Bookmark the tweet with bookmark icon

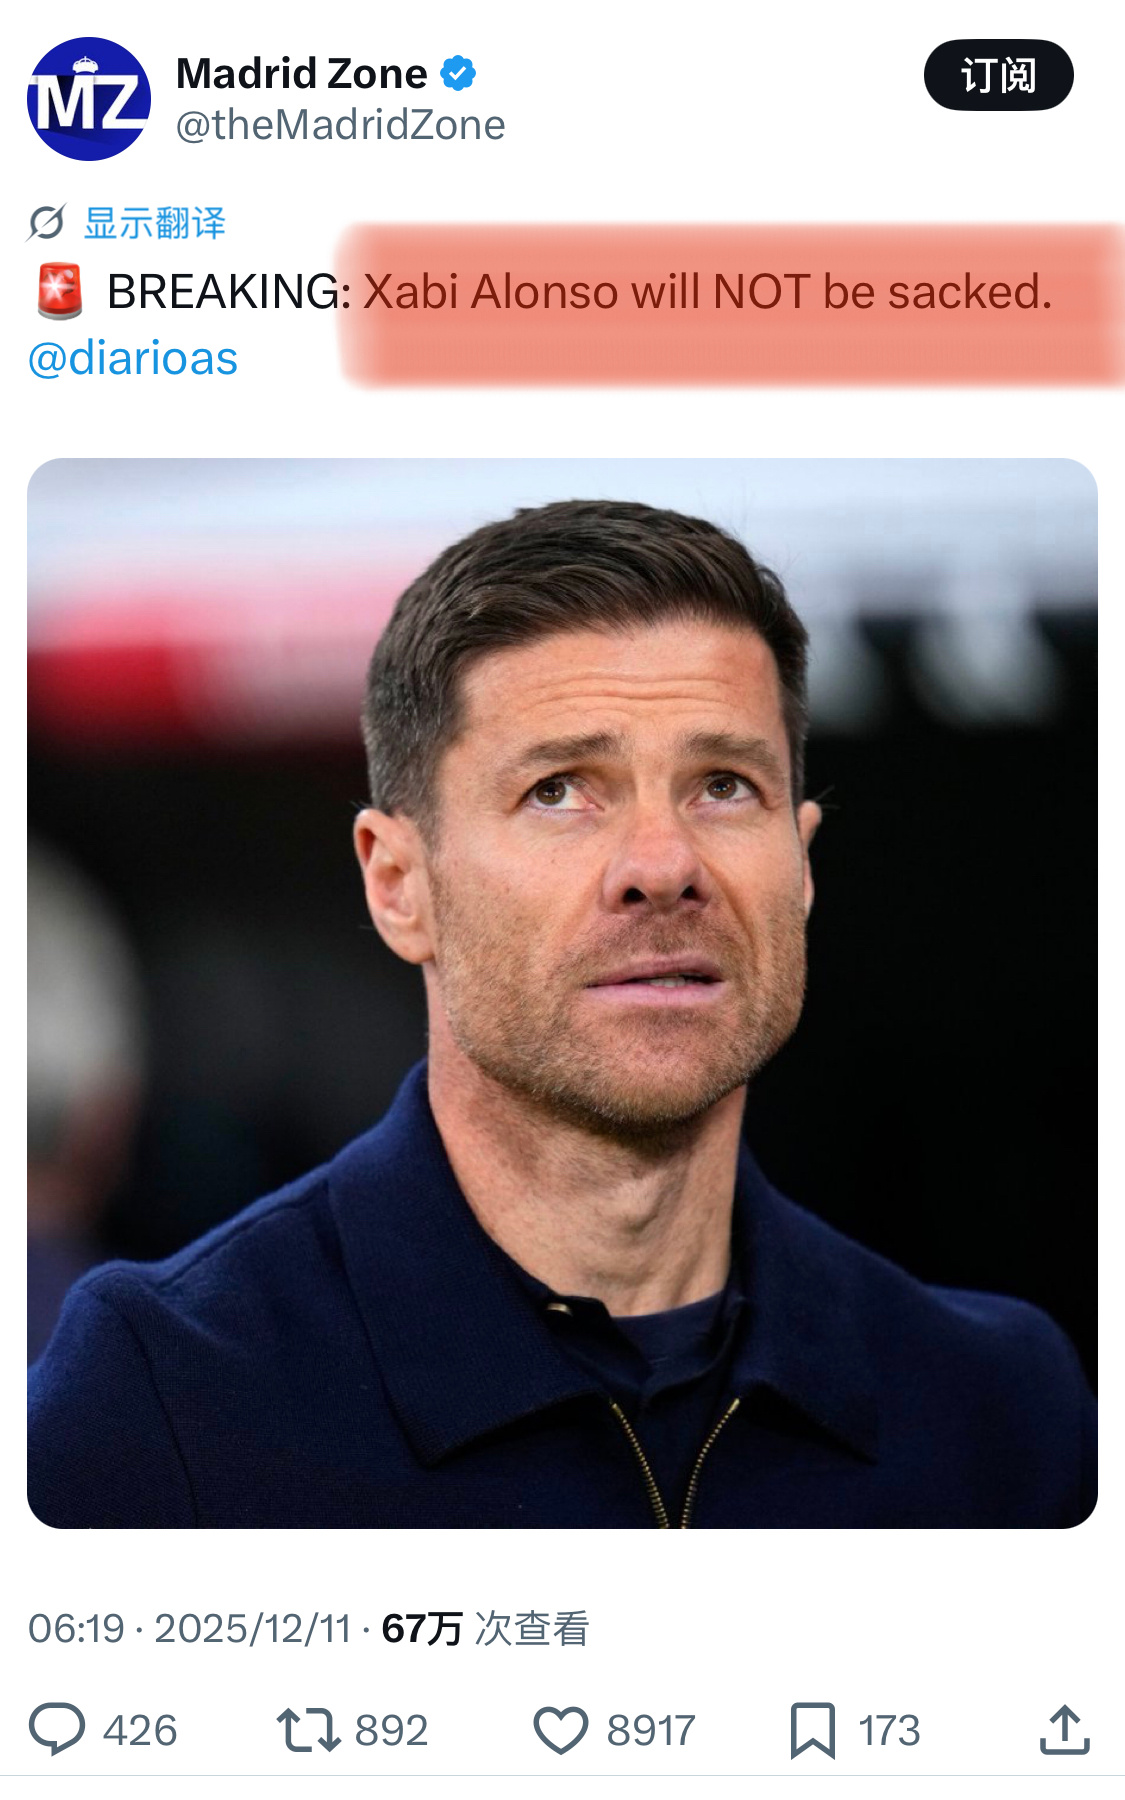pos(812,1730)
